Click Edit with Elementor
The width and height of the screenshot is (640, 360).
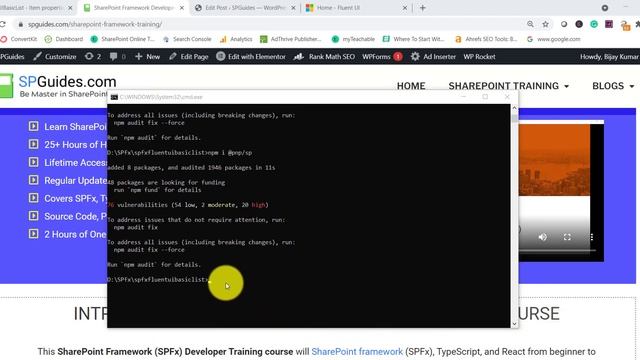(251, 57)
